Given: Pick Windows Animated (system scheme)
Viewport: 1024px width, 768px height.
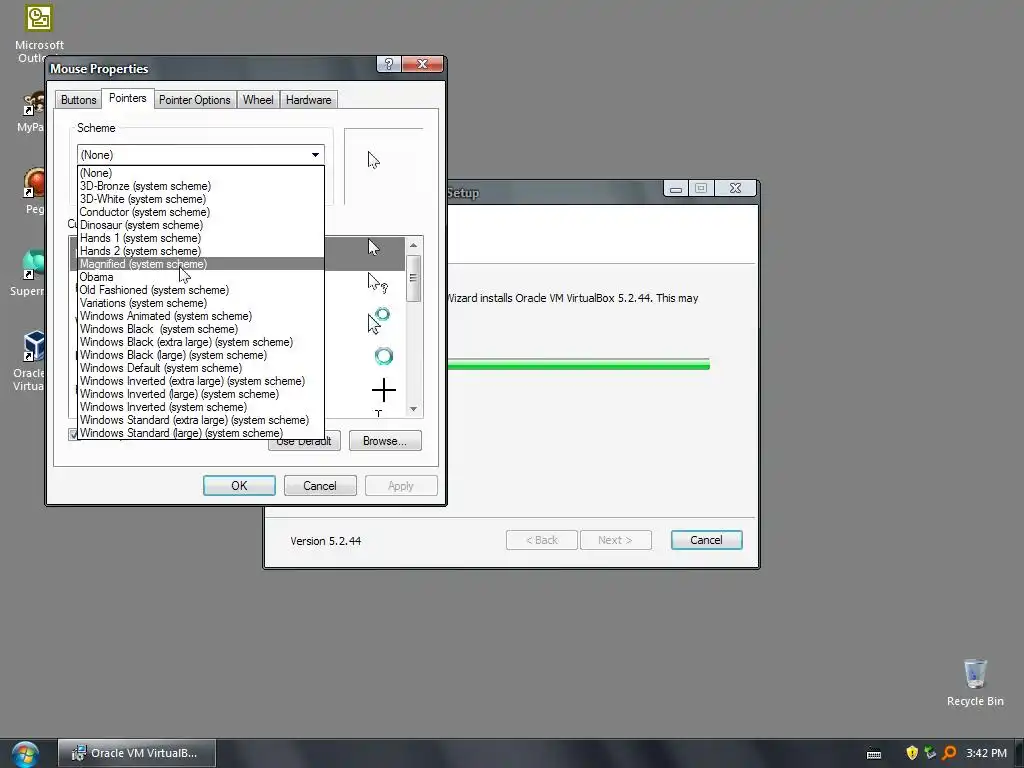Looking at the screenshot, I should click(x=200, y=316).
